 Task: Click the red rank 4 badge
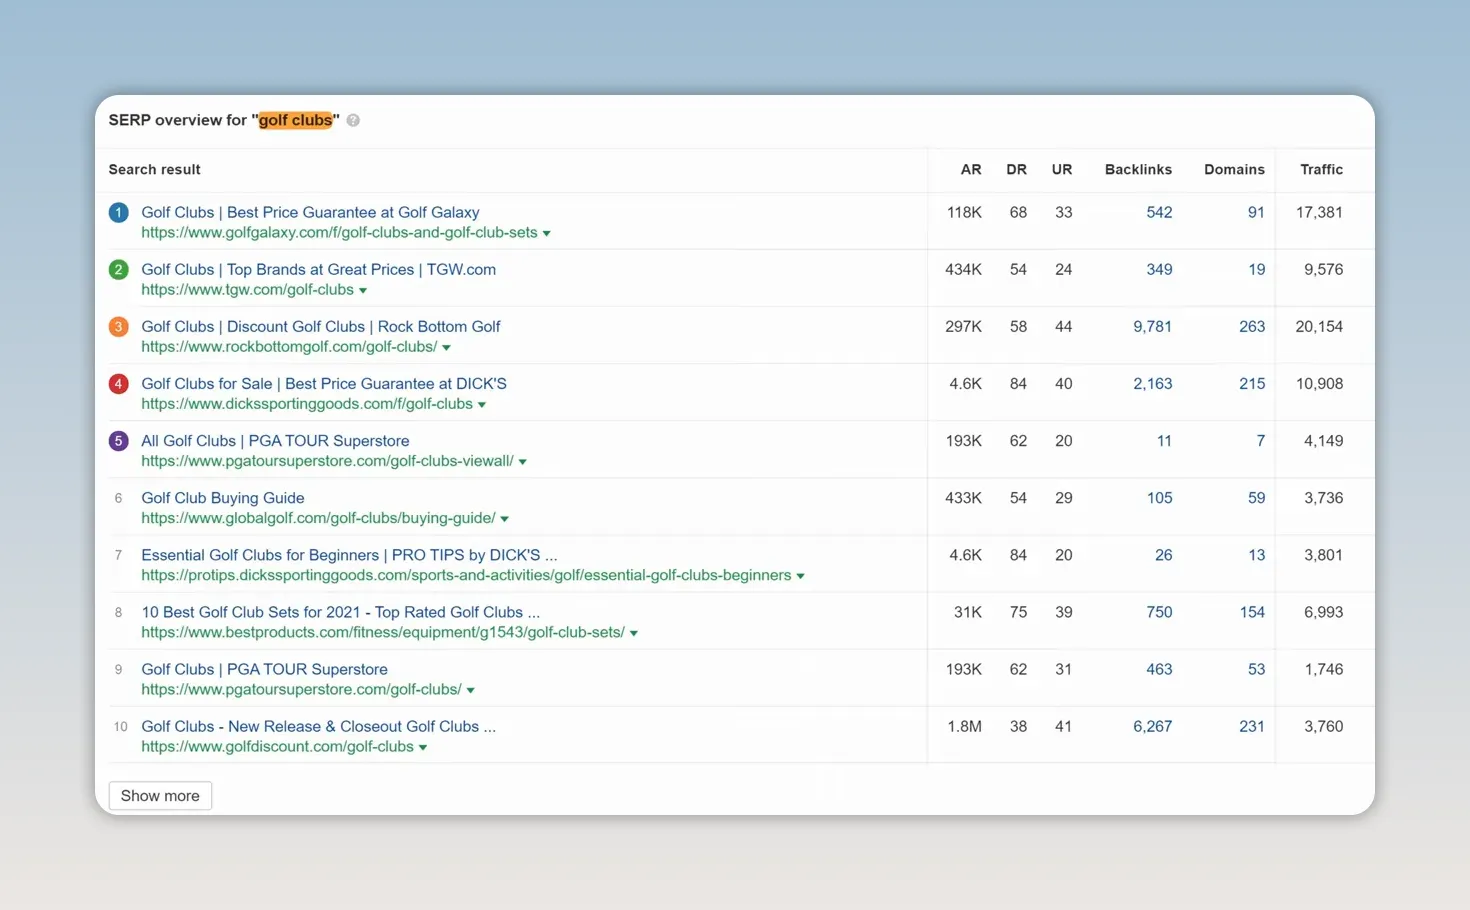coord(118,383)
